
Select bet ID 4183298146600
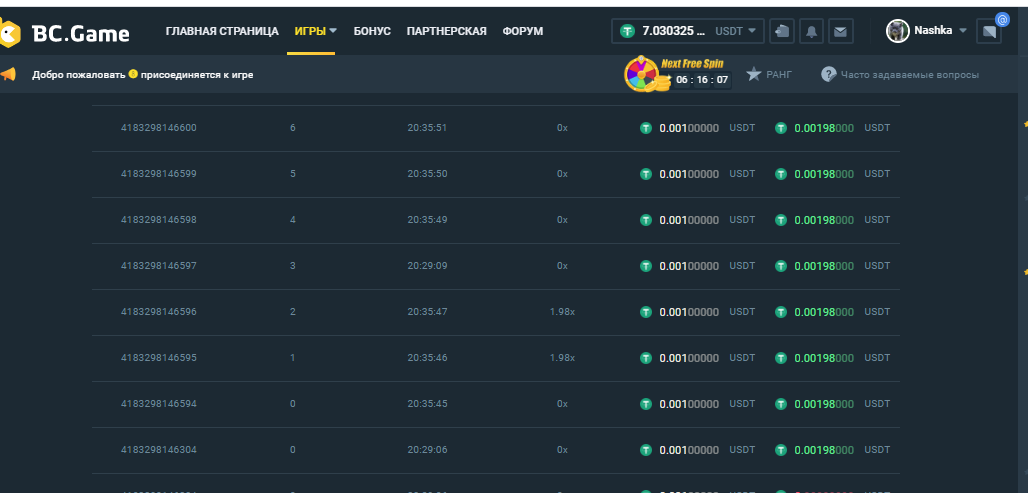click(x=159, y=128)
